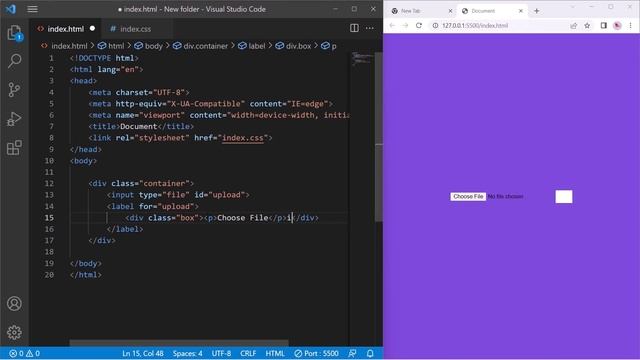Viewport: 640px width, 360px height.
Task: Click Ln 15, Col 48 in status bar
Action: pos(142,353)
